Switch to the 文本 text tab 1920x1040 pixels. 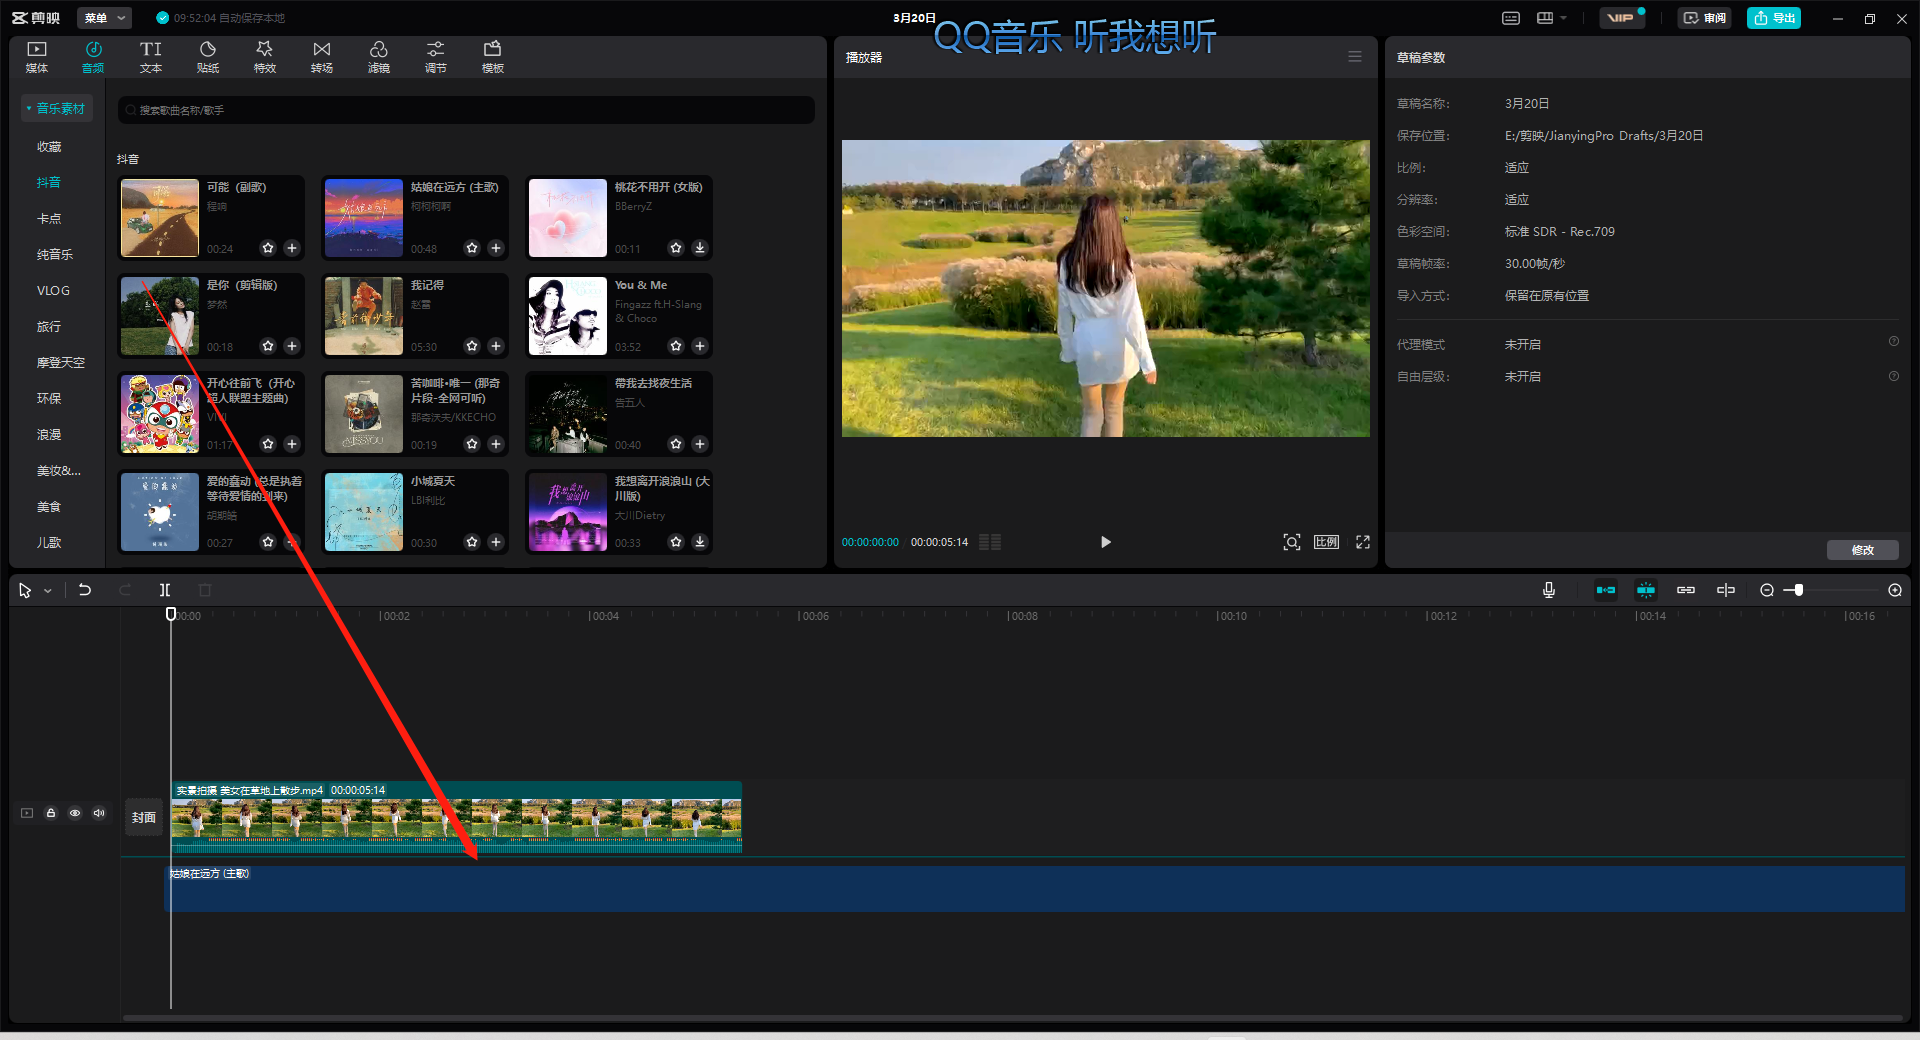(151, 57)
